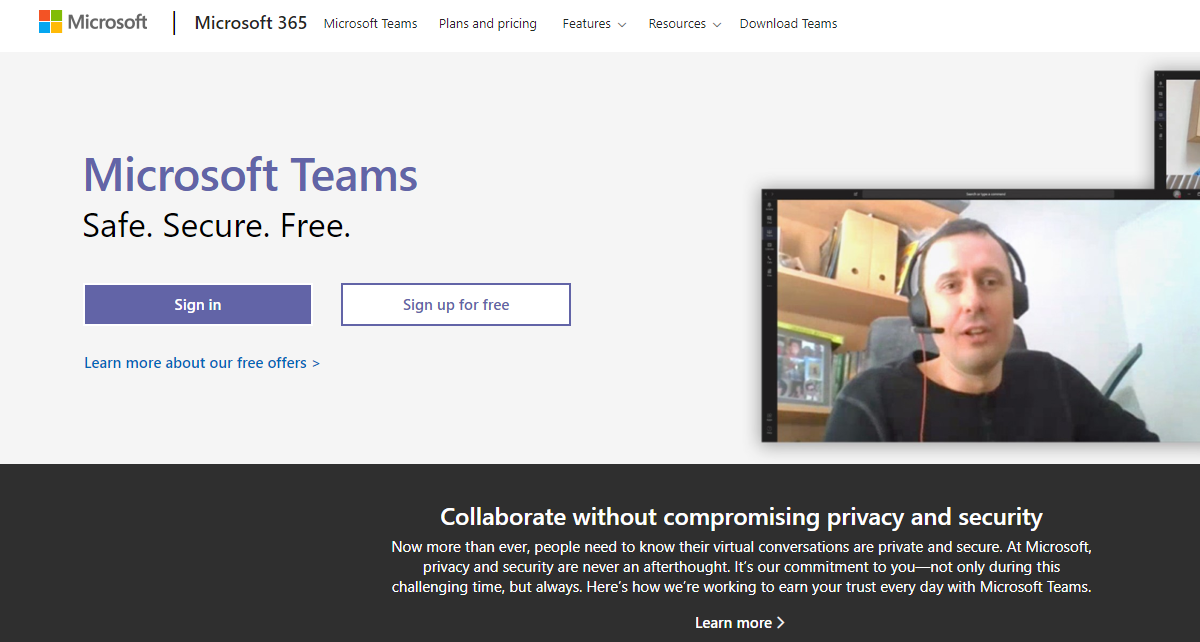
Task: Open the Microsoft Teams nav item
Action: pos(371,23)
